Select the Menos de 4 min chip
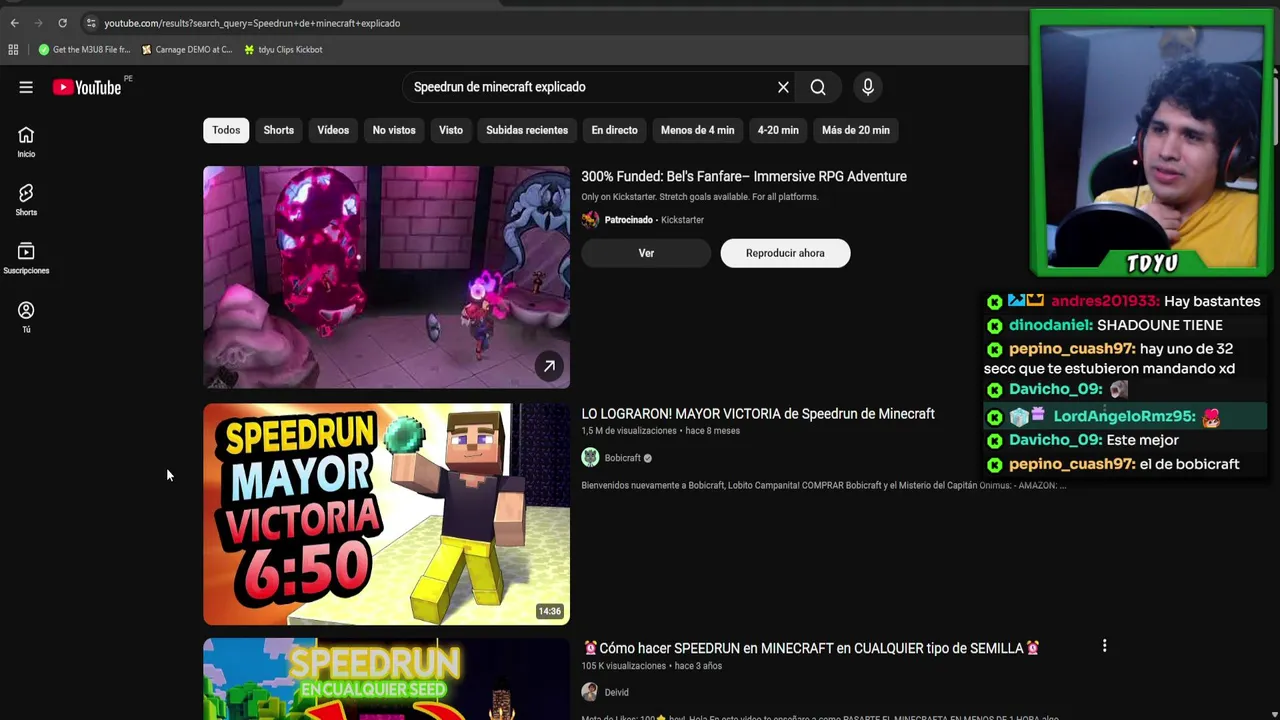The height and width of the screenshot is (720, 1280). point(697,130)
